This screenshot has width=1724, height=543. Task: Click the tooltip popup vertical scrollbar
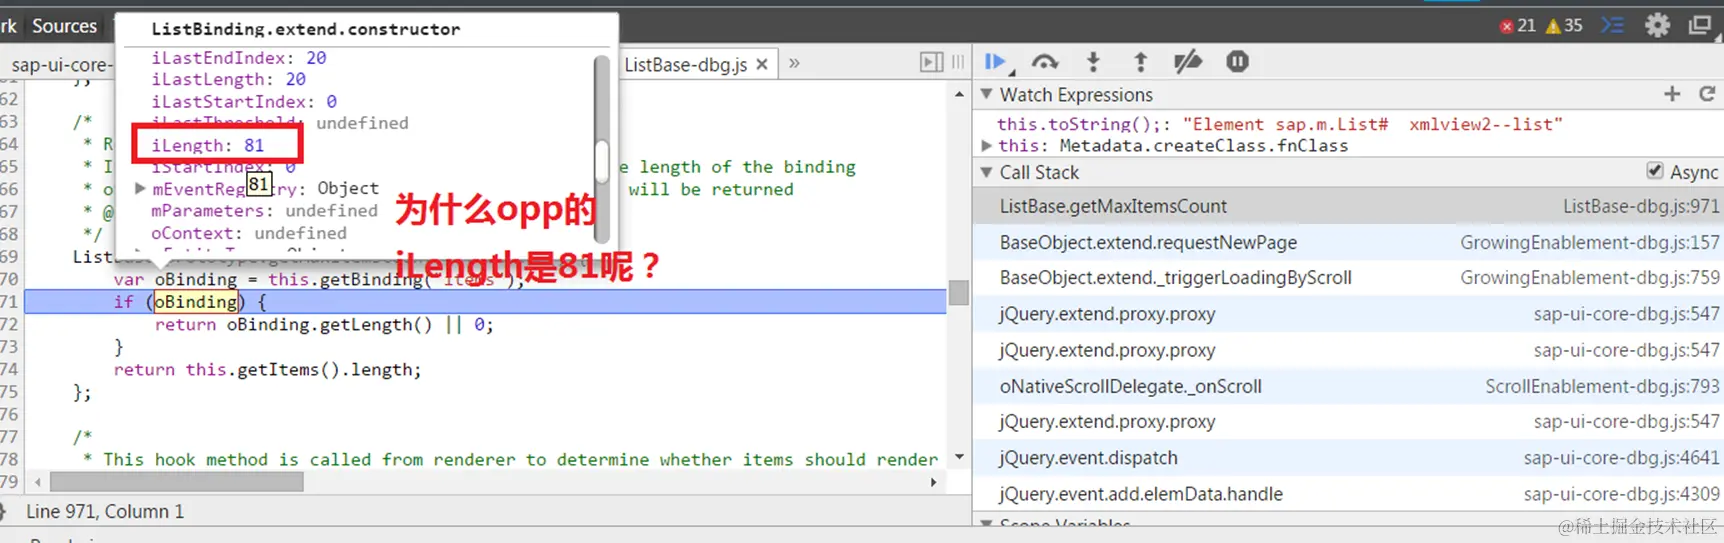pyautogui.click(x=602, y=150)
